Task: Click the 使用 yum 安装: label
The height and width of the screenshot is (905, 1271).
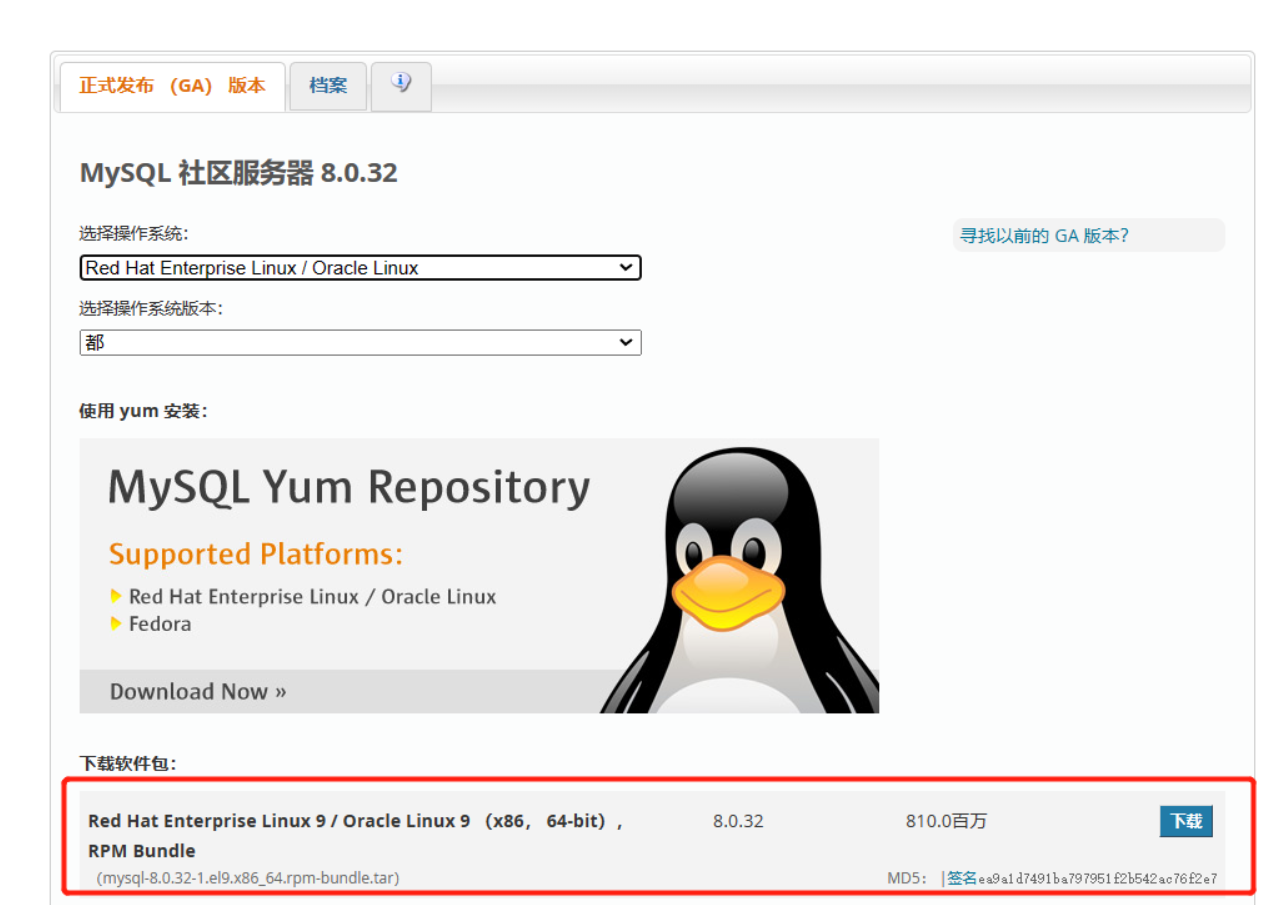Action: pos(144,411)
